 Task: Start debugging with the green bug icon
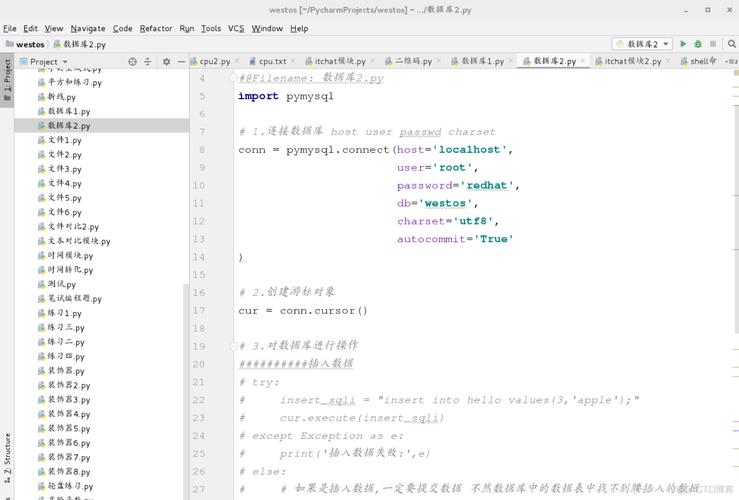pos(698,44)
